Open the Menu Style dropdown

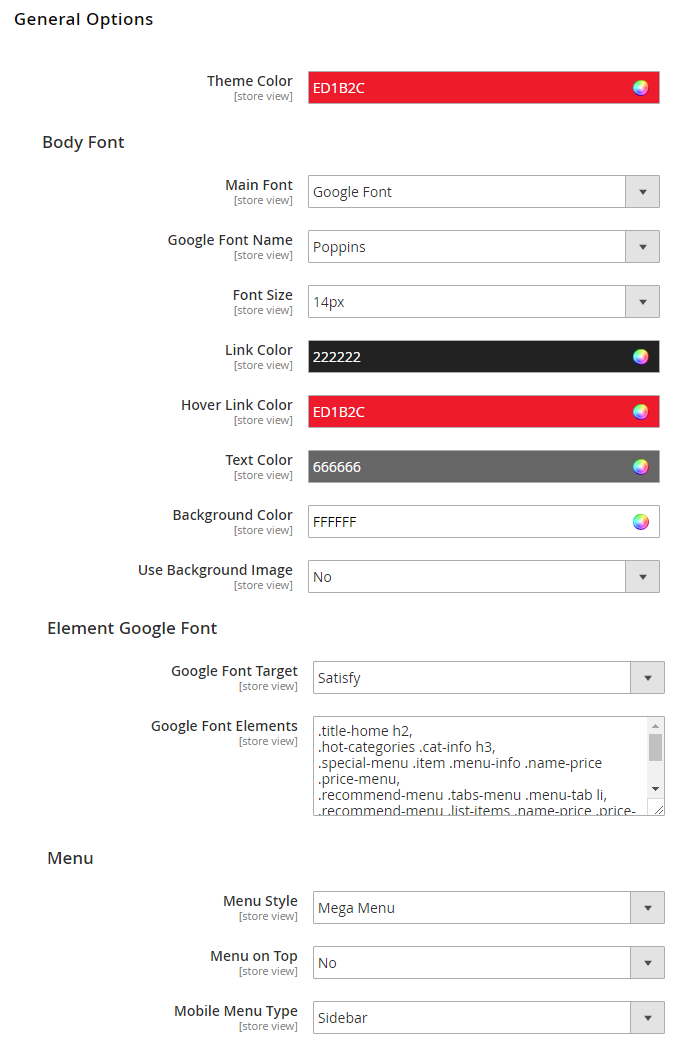[647, 908]
